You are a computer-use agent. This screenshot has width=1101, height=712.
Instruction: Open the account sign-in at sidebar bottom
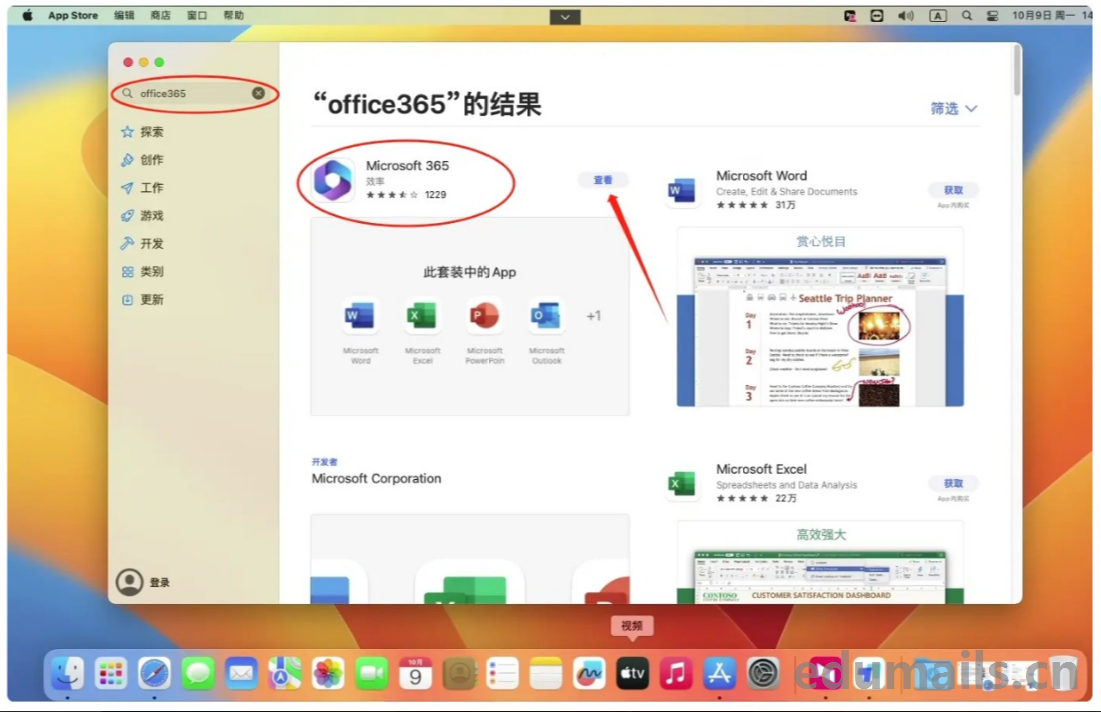coord(144,582)
